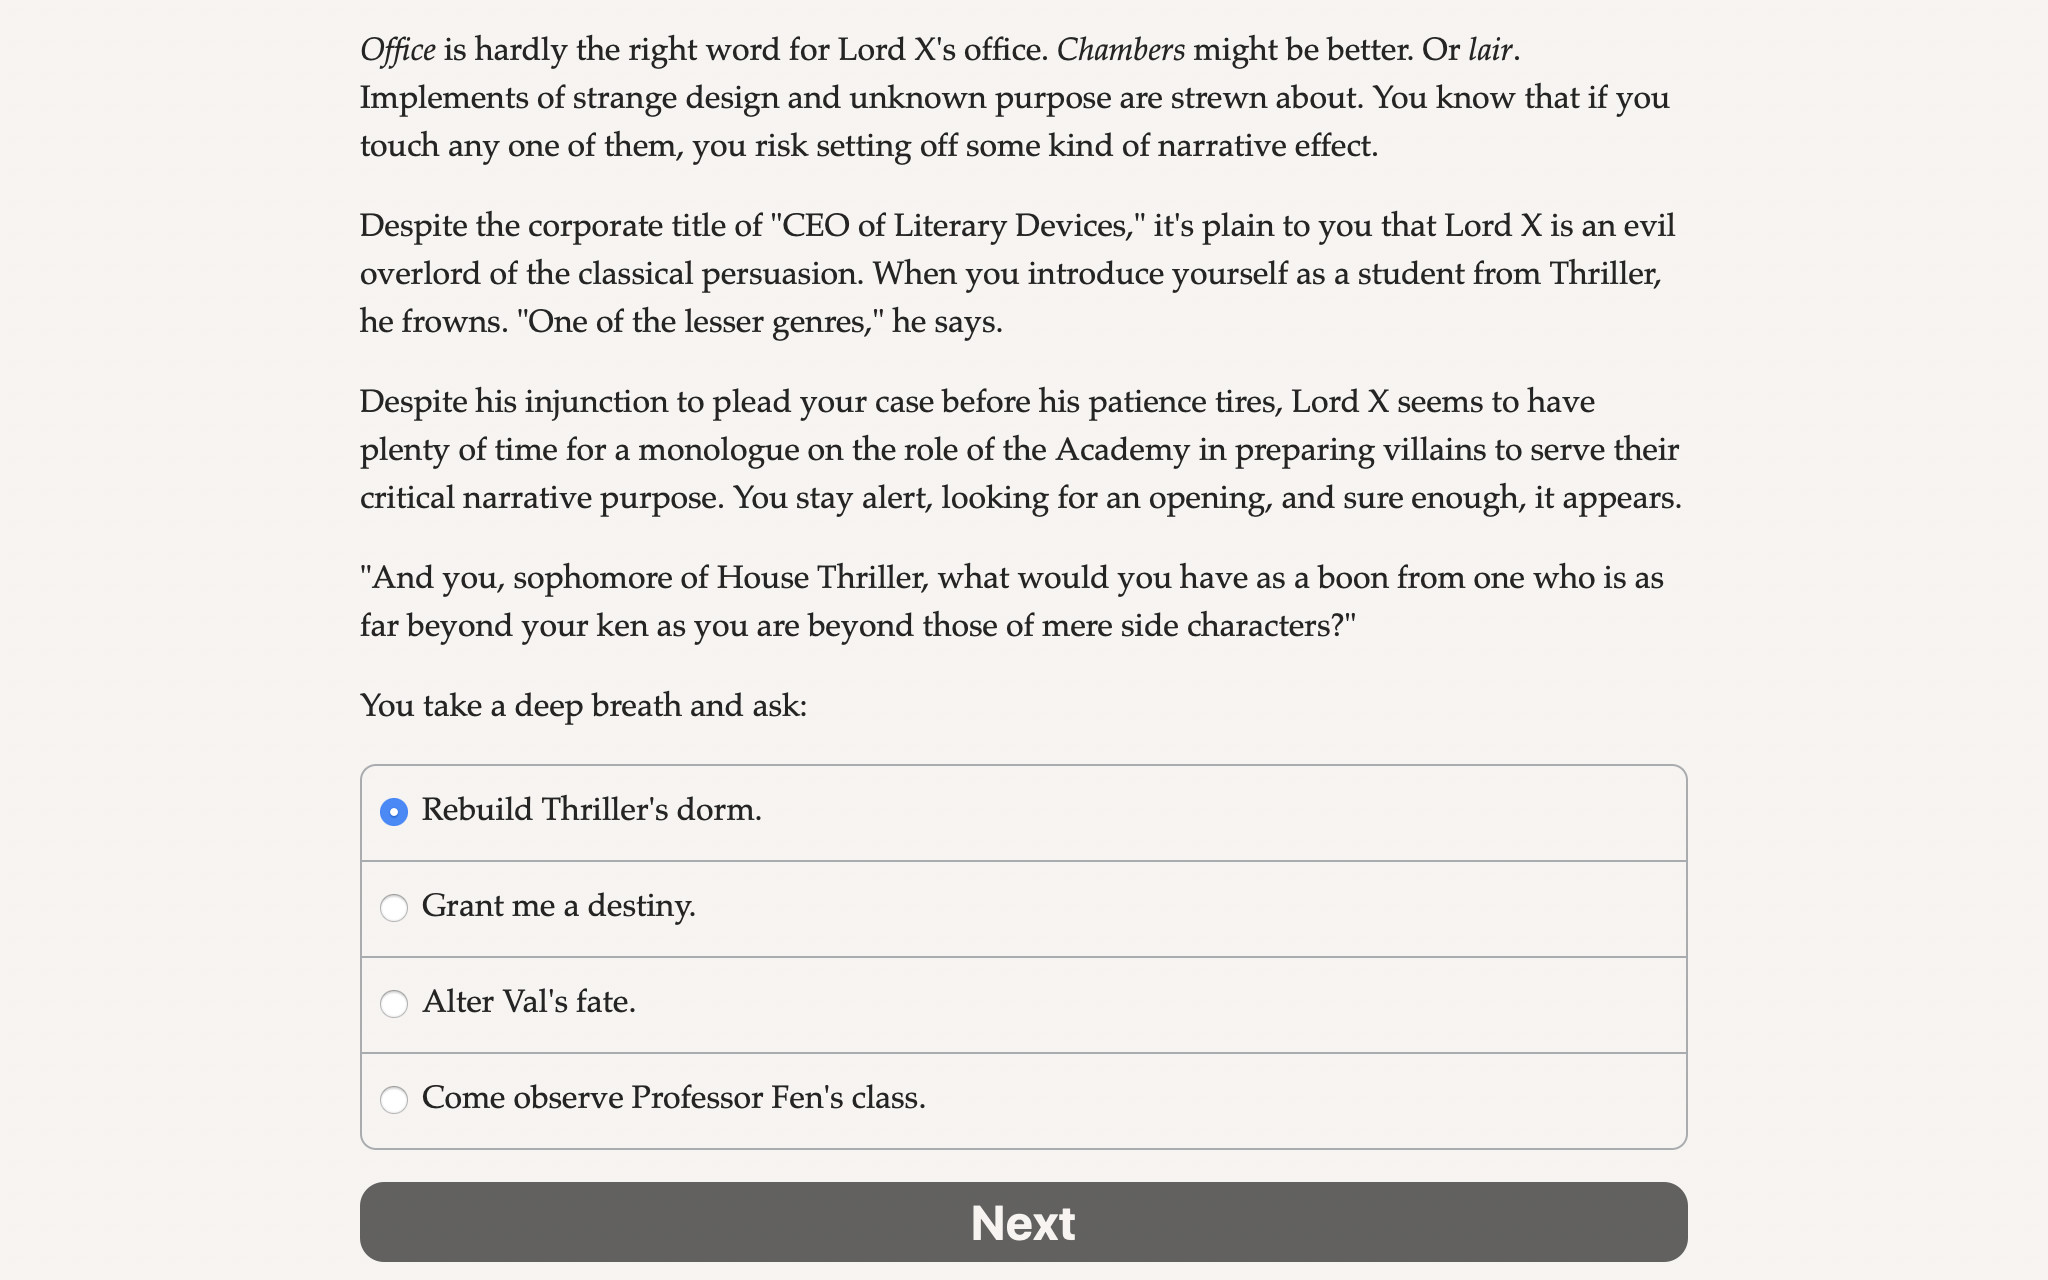Viewport: 2048px width, 1280px height.
Task: Click the filled radio circle beside the first choice
Action: [395, 812]
